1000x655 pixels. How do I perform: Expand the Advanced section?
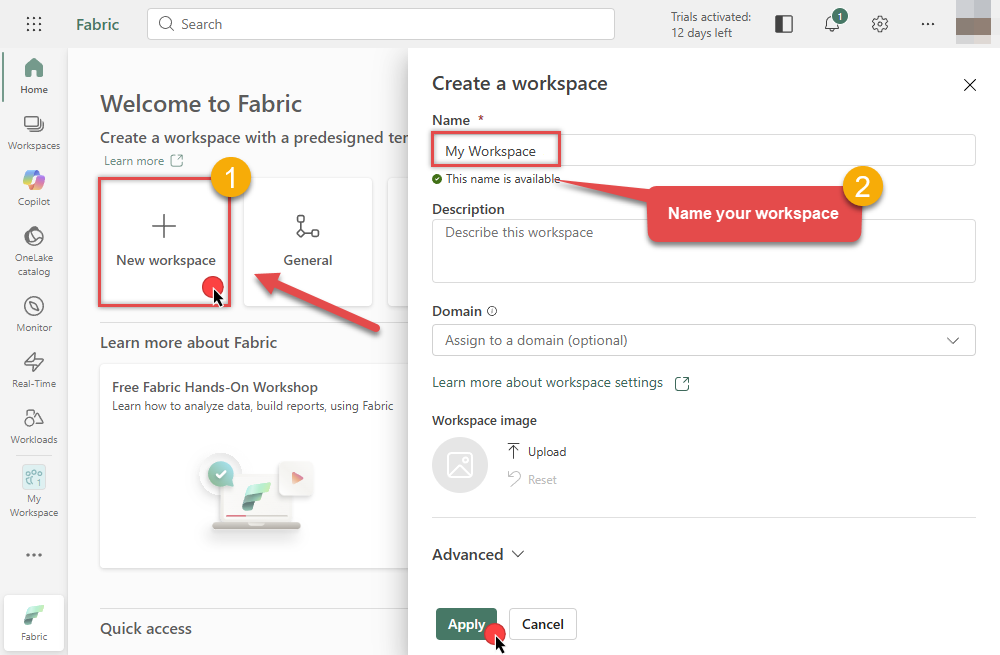[478, 554]
